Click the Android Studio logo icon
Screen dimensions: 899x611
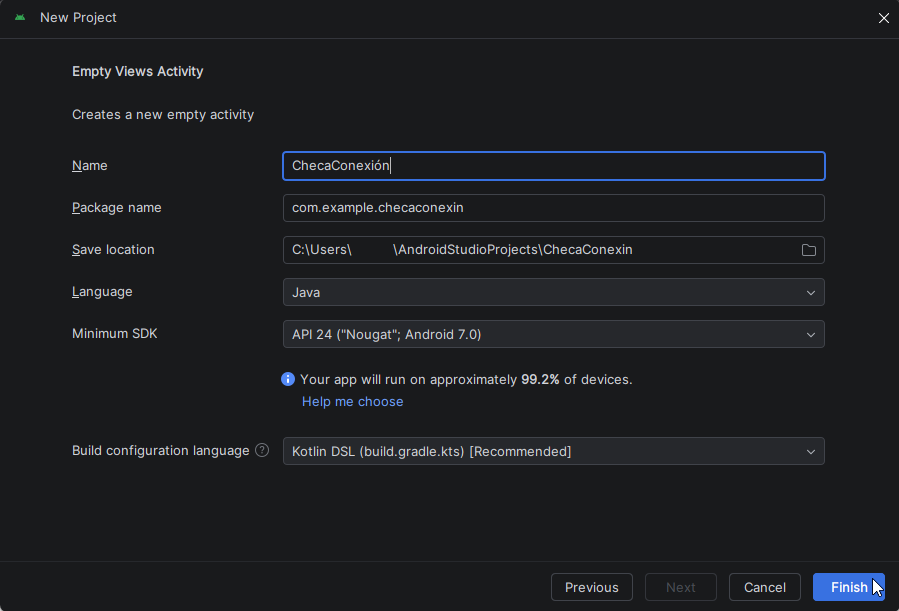pyautogui.click(x=20, y=18)
